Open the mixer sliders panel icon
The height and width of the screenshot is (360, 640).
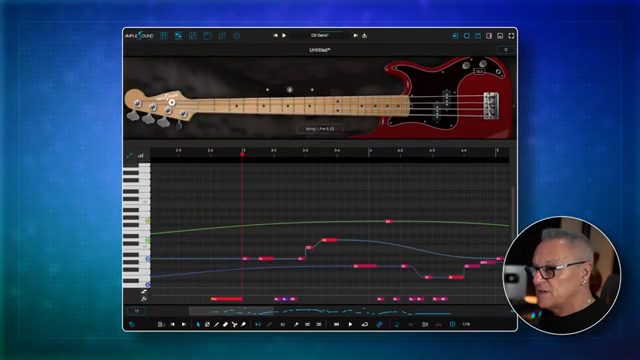point(222,36)
